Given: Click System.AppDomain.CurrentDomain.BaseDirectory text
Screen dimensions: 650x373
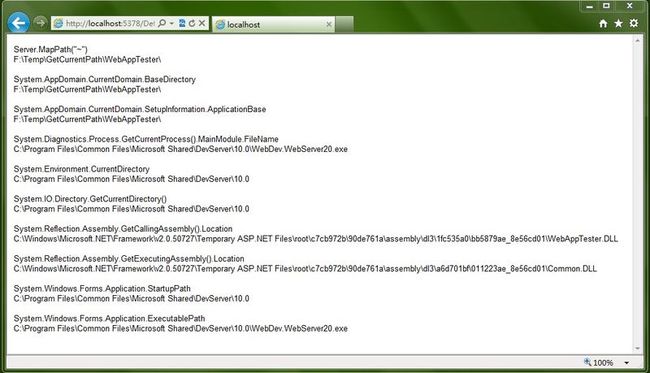Looking at the screenshot, I should (x=104, y=79).
